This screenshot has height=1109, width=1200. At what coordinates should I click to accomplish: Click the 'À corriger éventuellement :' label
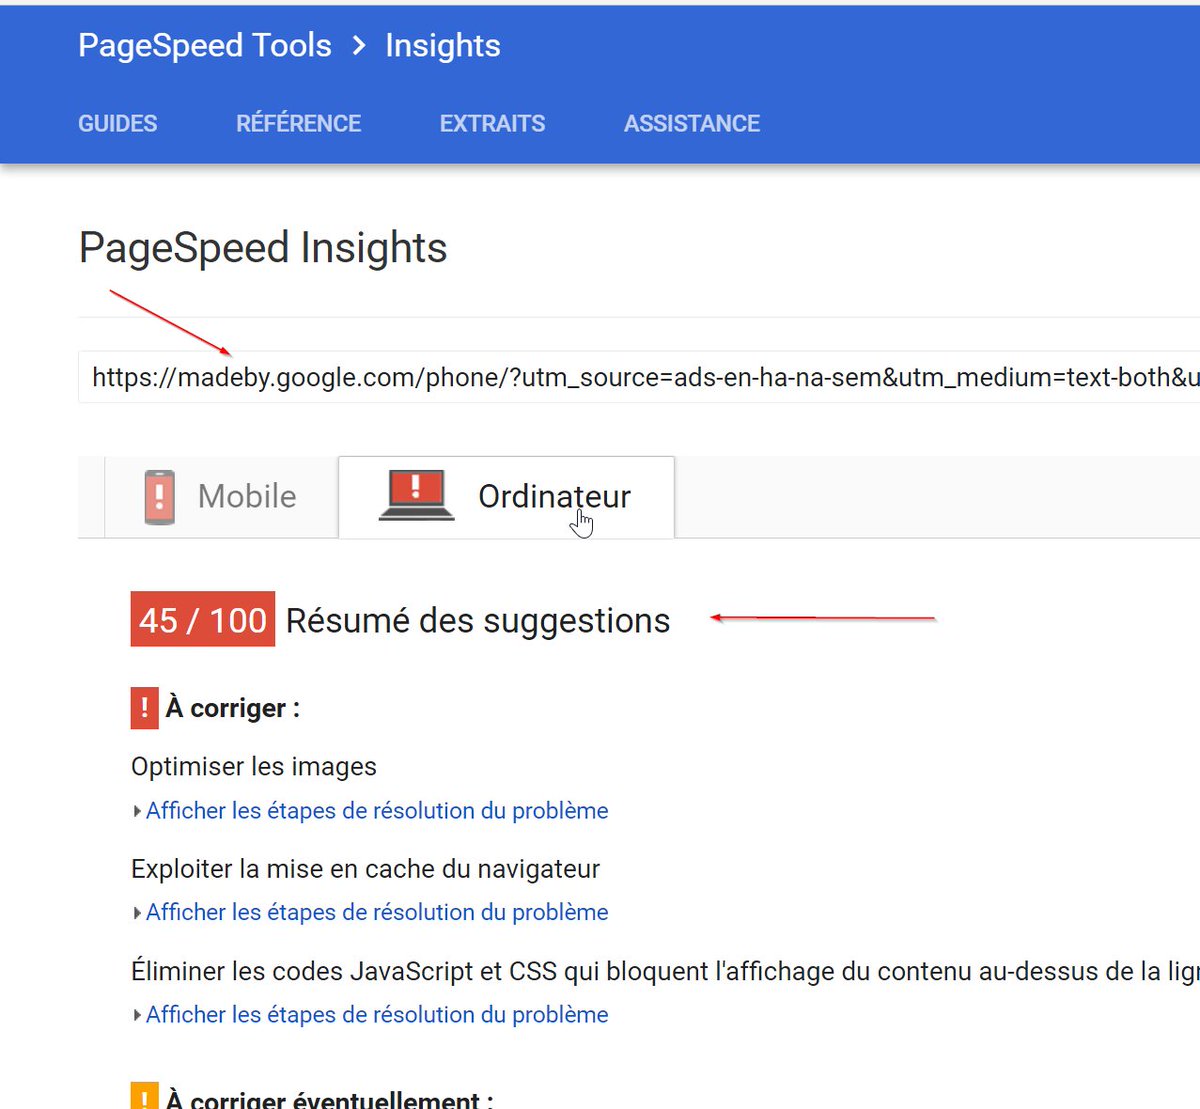pyautogui.click(x=330, y=1099)
